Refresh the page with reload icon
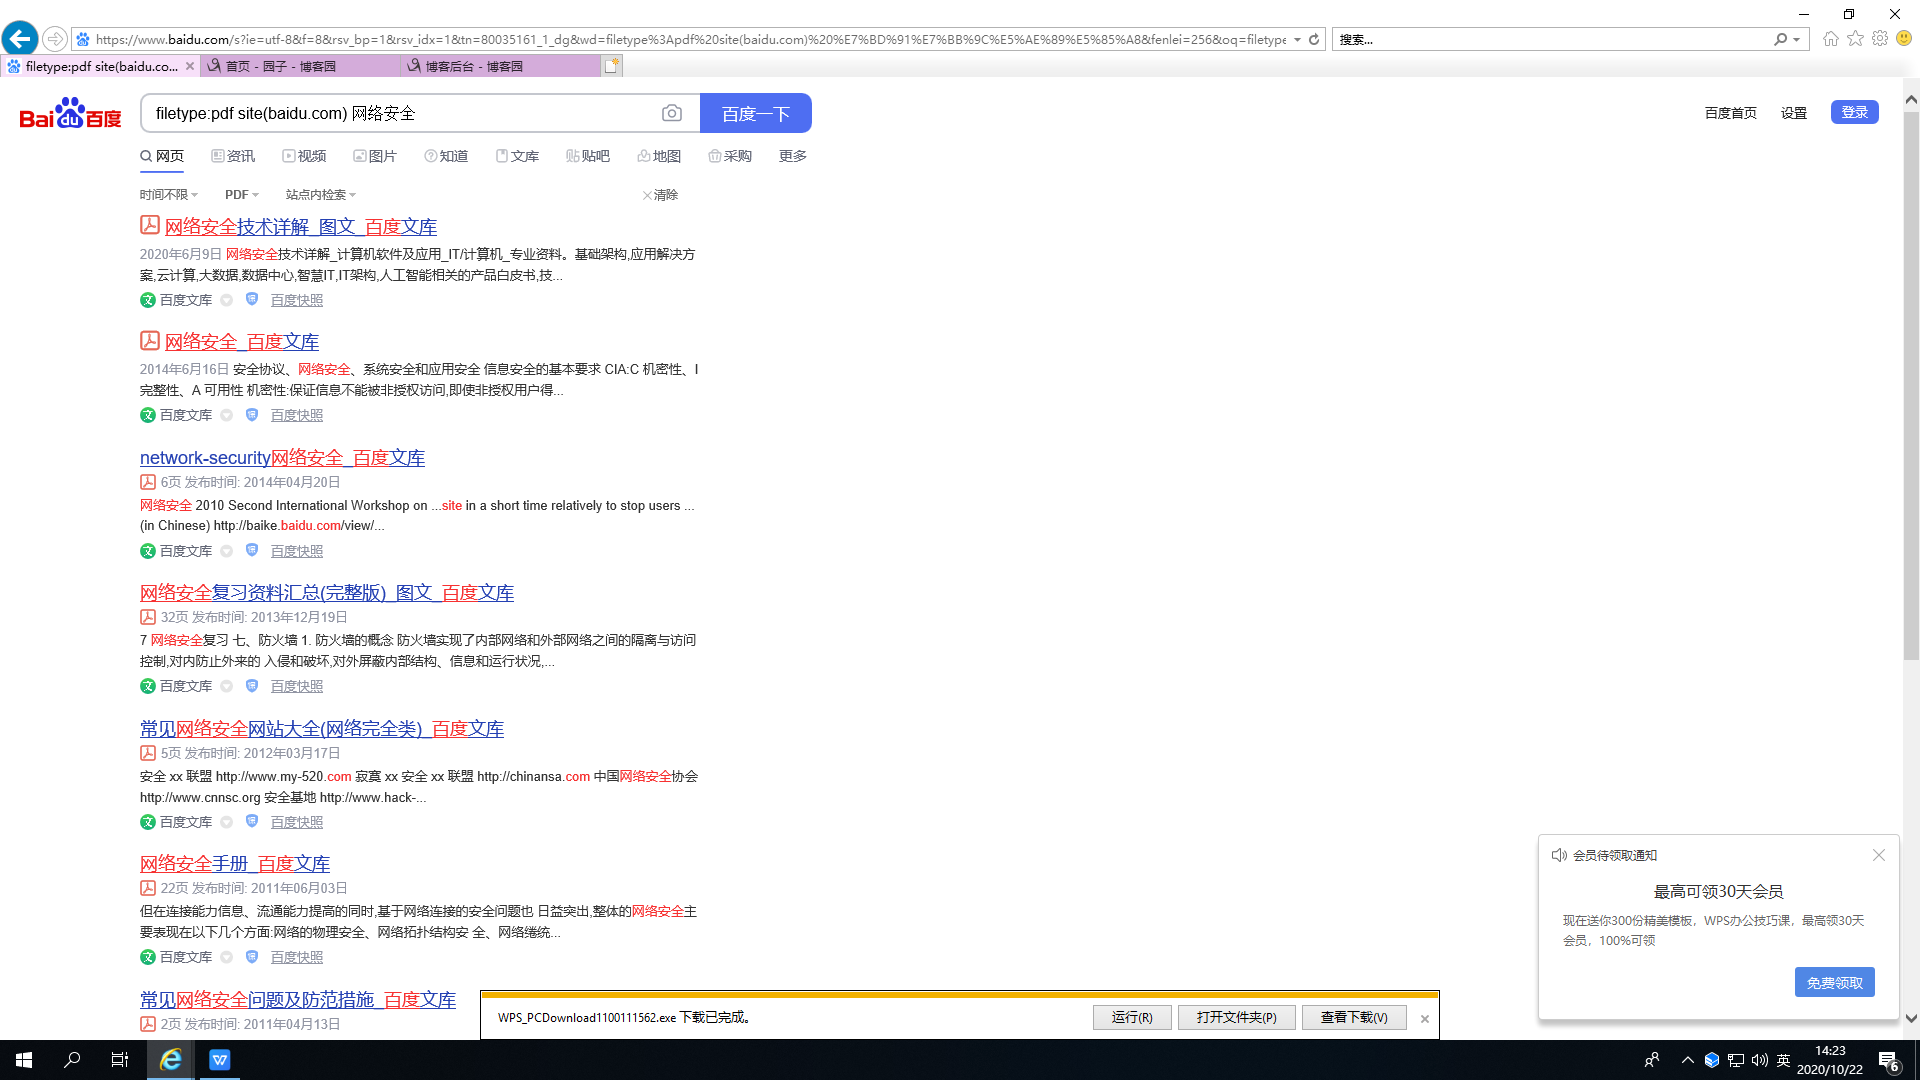Screen dimensions: 1920x1080 (1314, 39)
